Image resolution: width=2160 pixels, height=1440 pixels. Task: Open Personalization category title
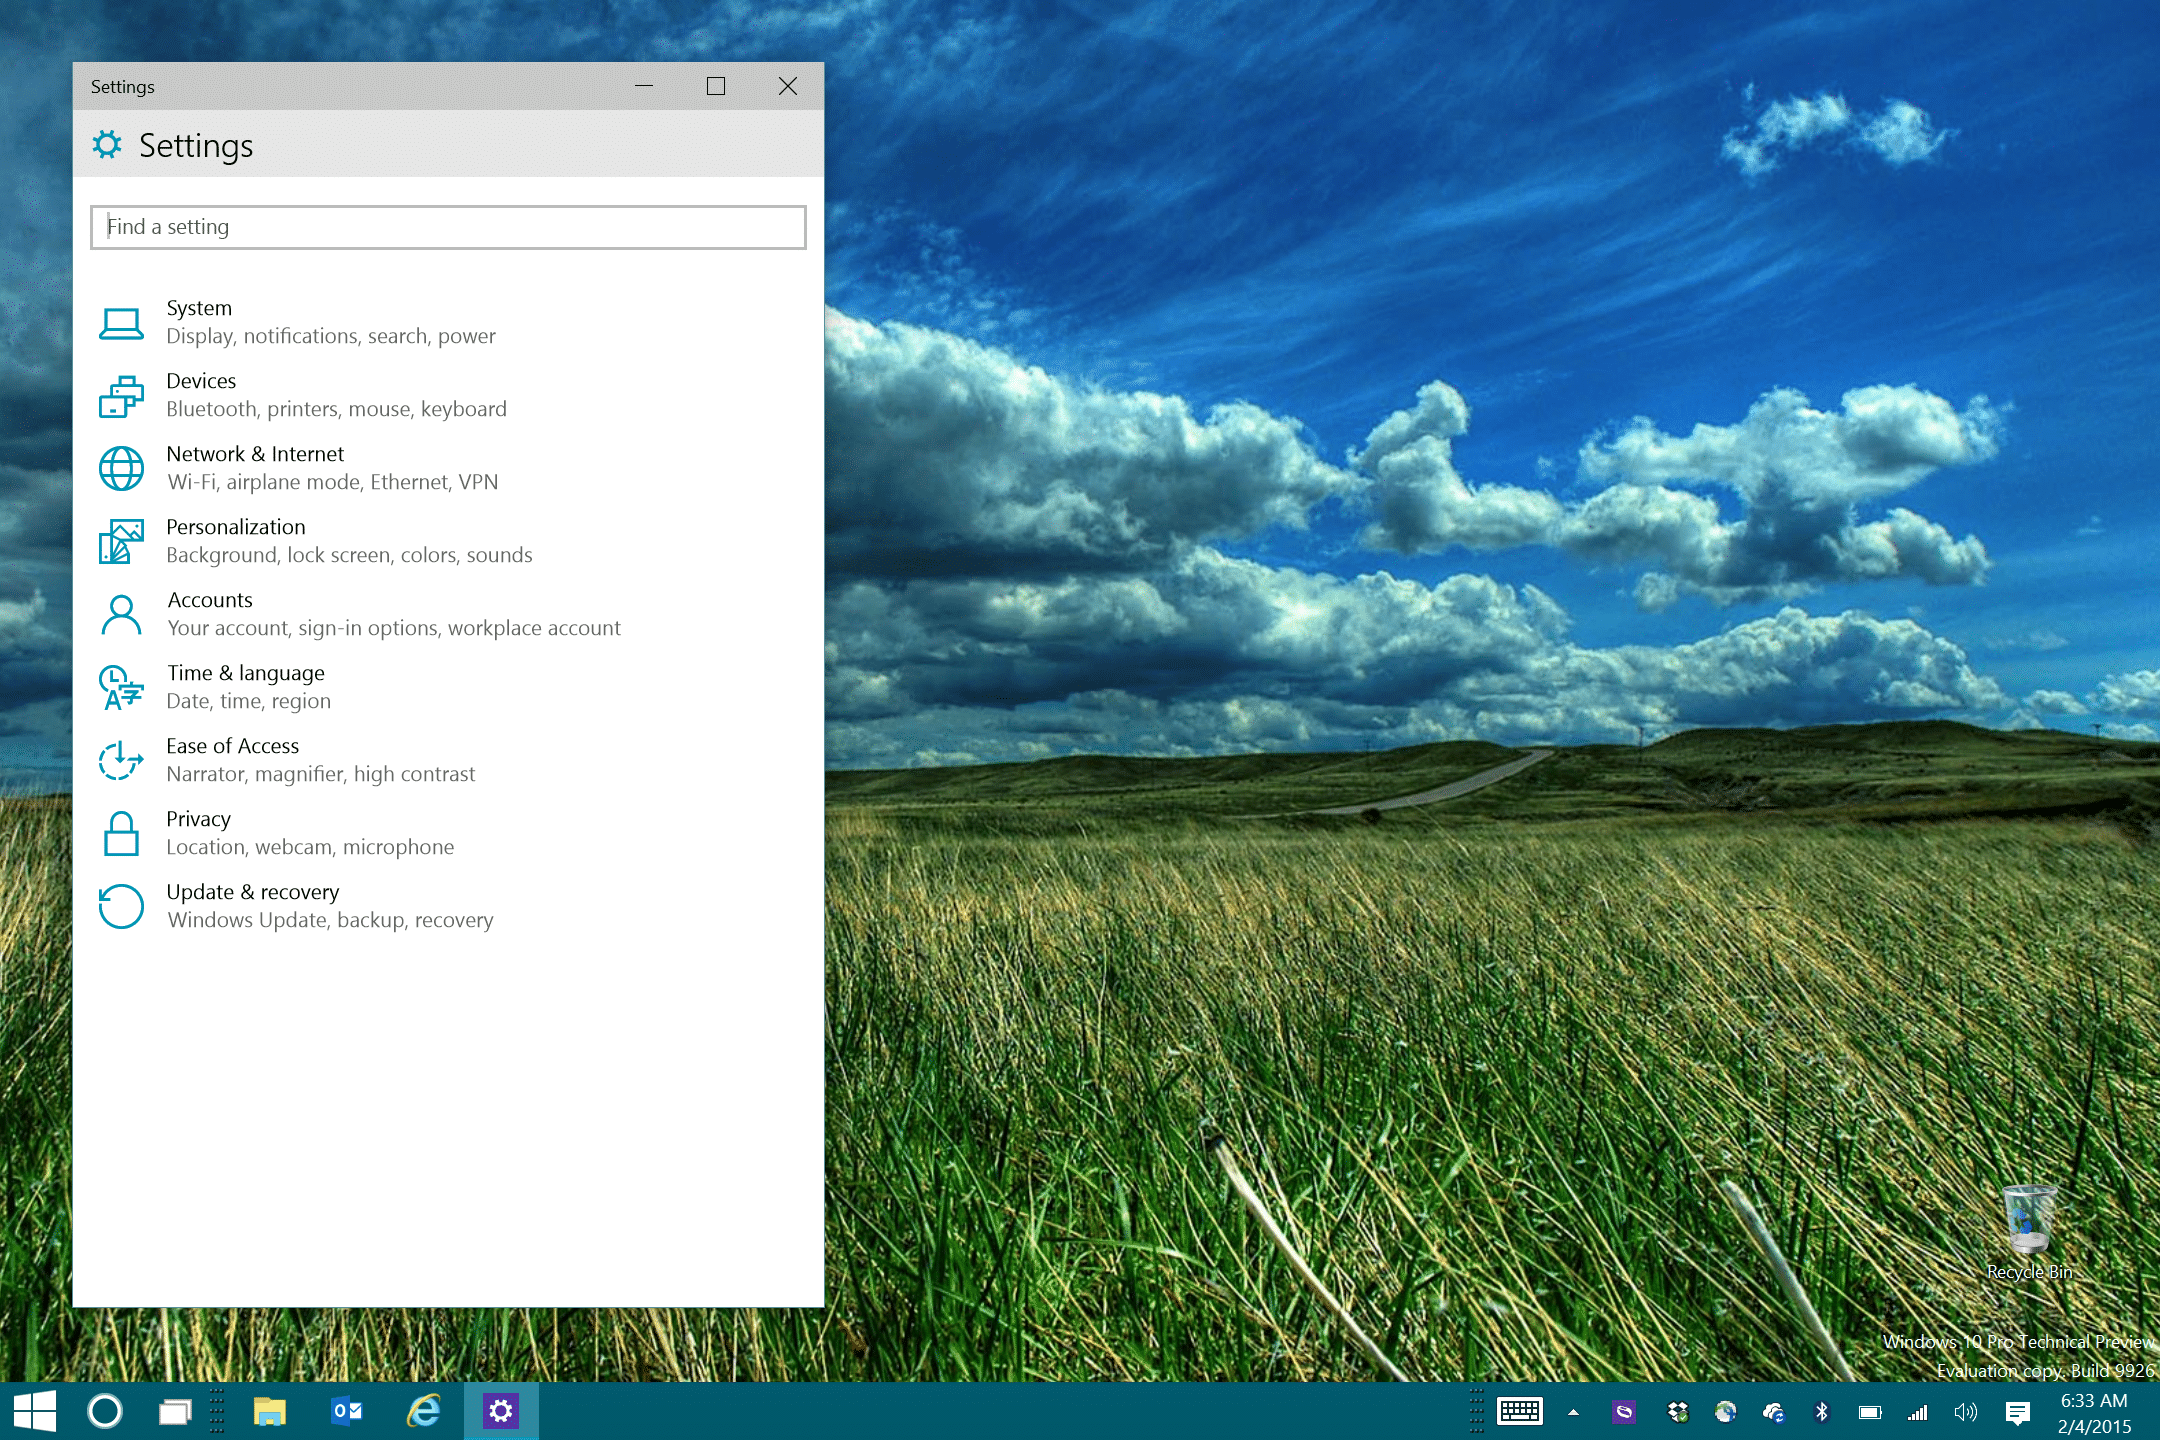click(236, 527)
